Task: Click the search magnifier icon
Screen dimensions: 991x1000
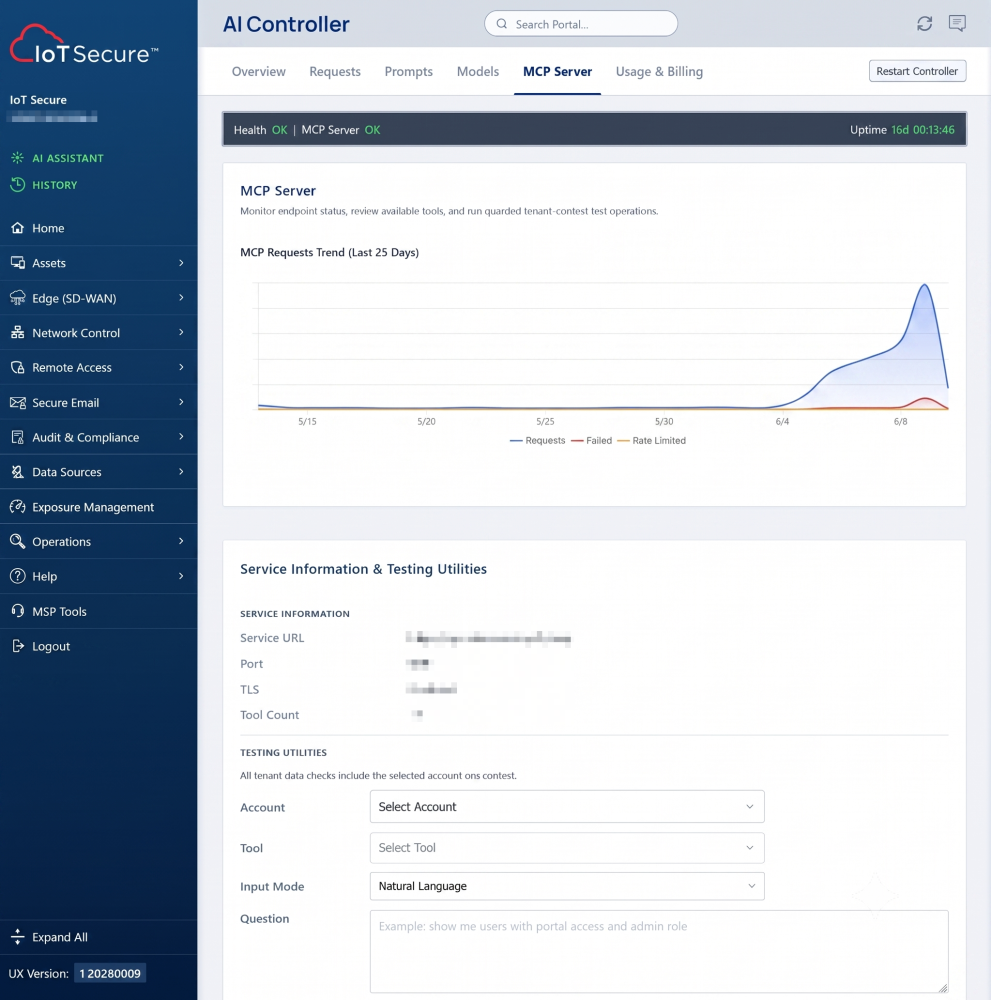Action: coord(502,24)
